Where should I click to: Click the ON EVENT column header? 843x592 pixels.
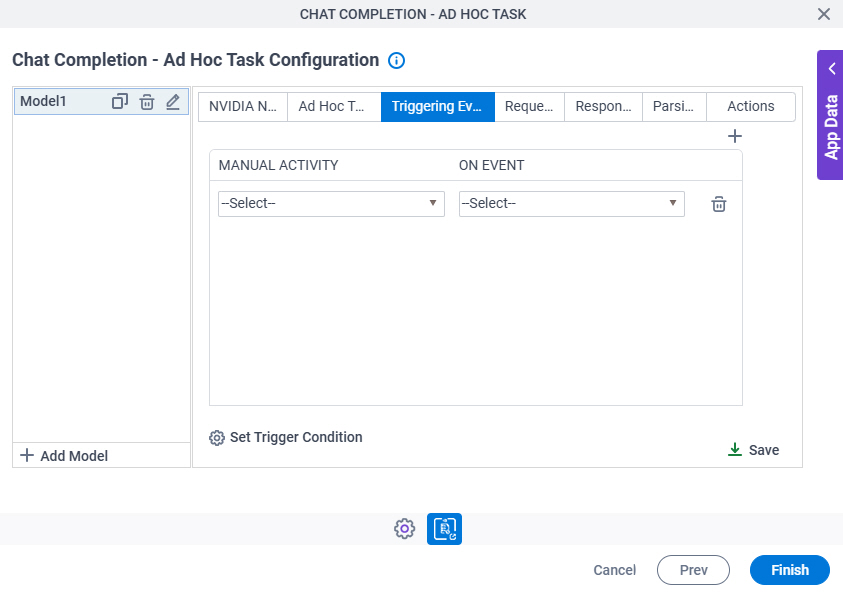pos(491,165)
